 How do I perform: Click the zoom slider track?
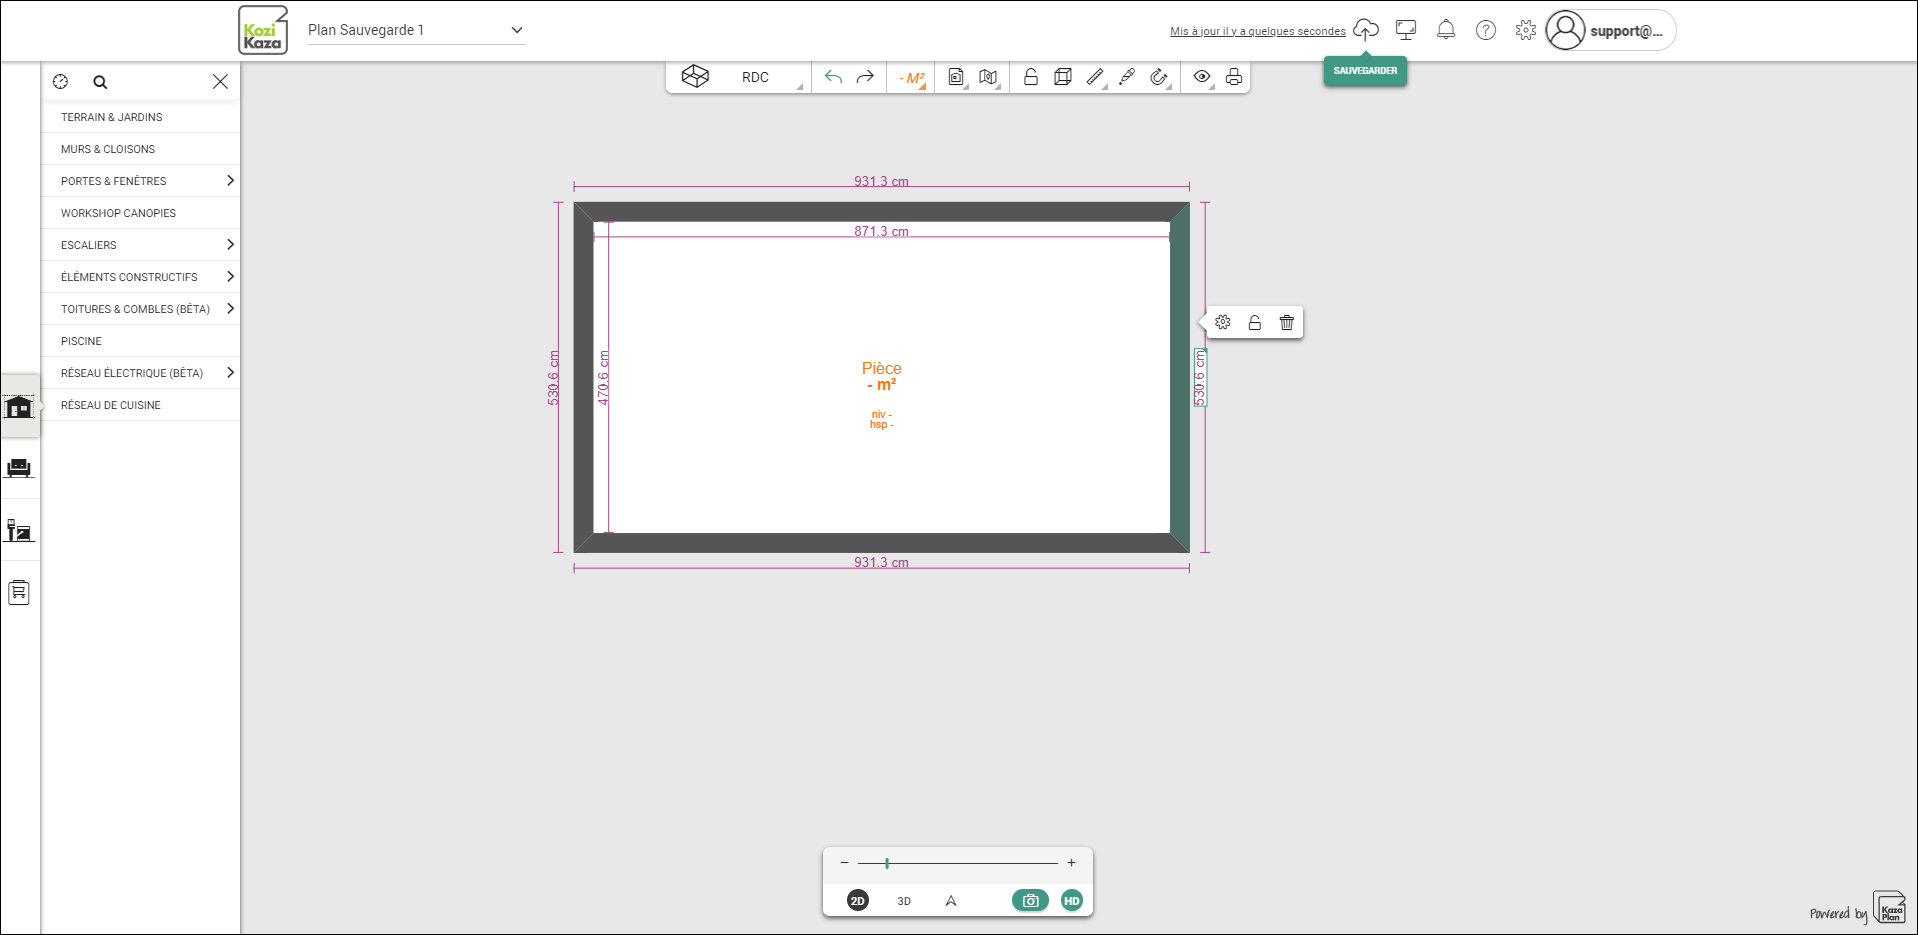pyautogui.click(x=958, y=863)
